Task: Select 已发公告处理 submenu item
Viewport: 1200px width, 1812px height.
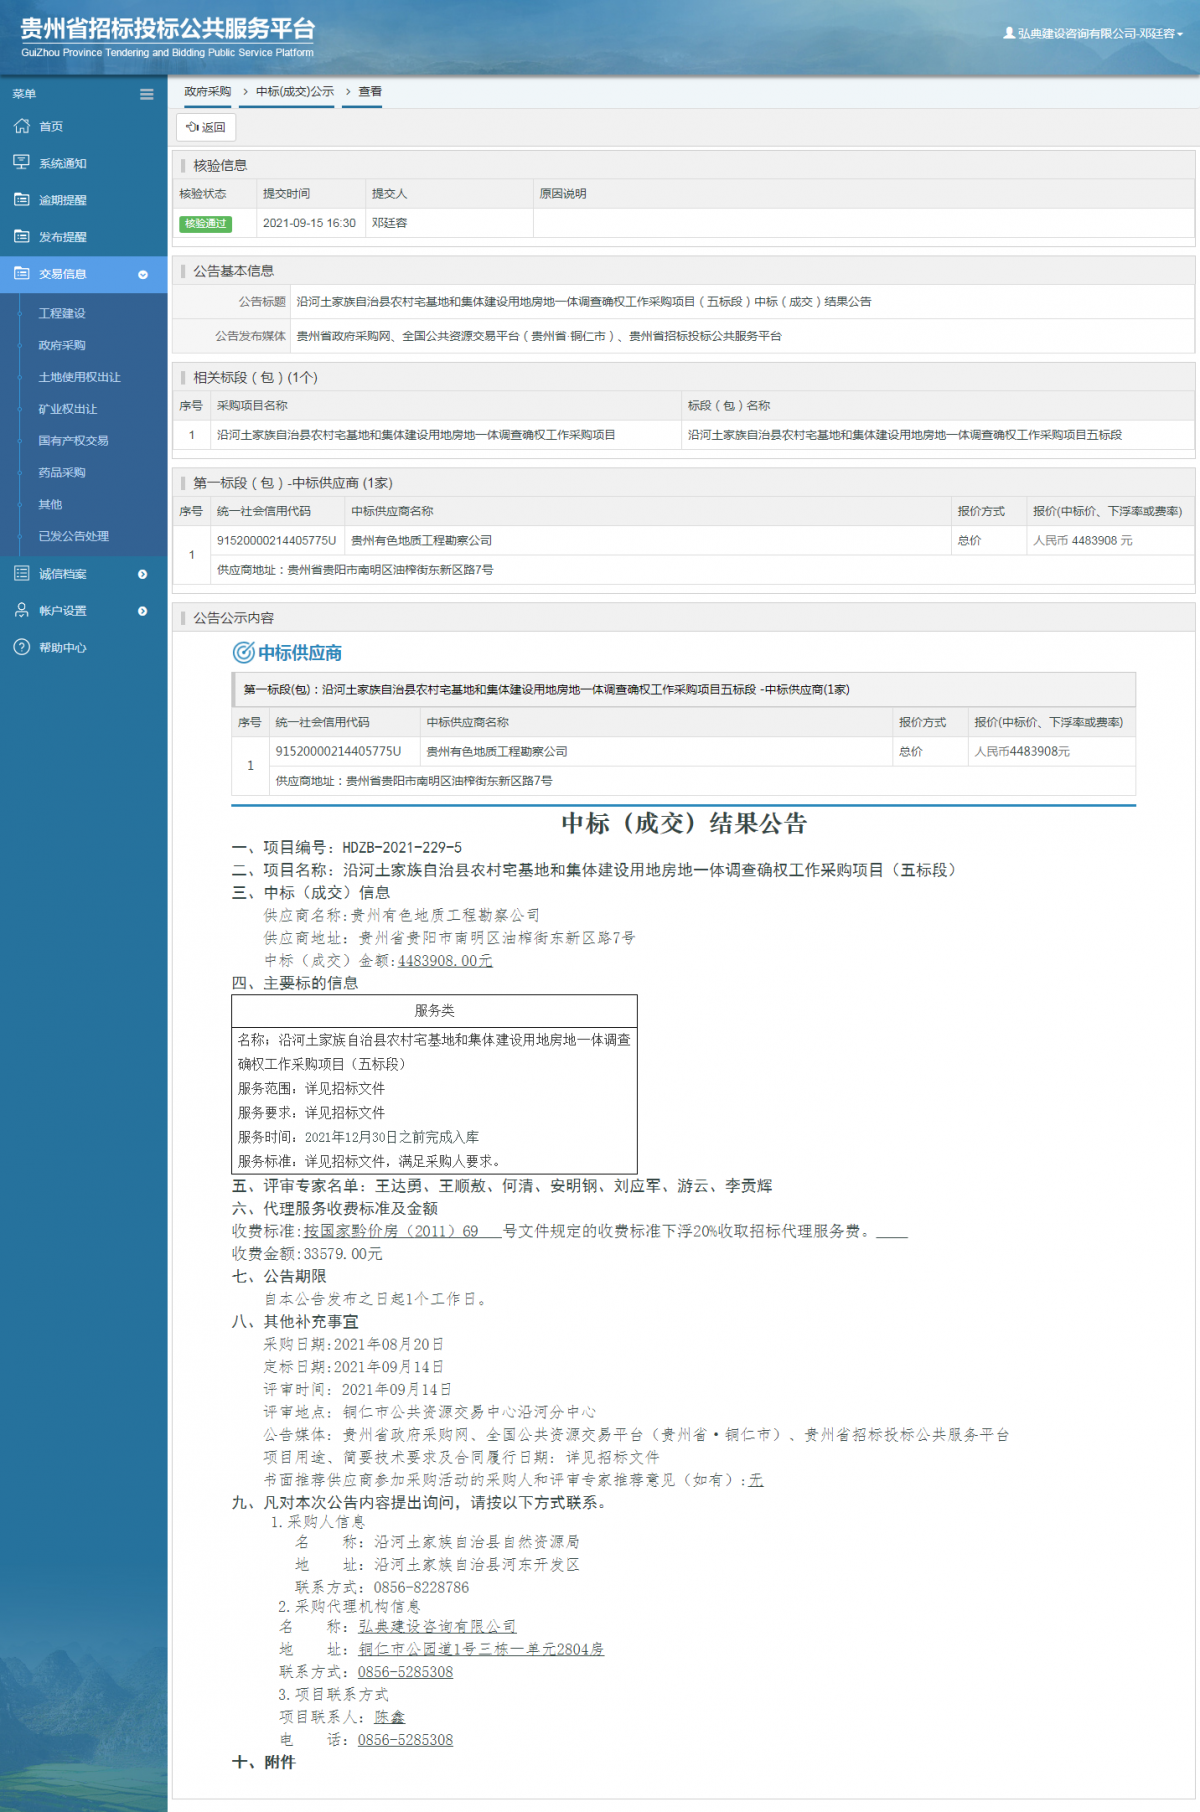Action: (x=73, y=536)
